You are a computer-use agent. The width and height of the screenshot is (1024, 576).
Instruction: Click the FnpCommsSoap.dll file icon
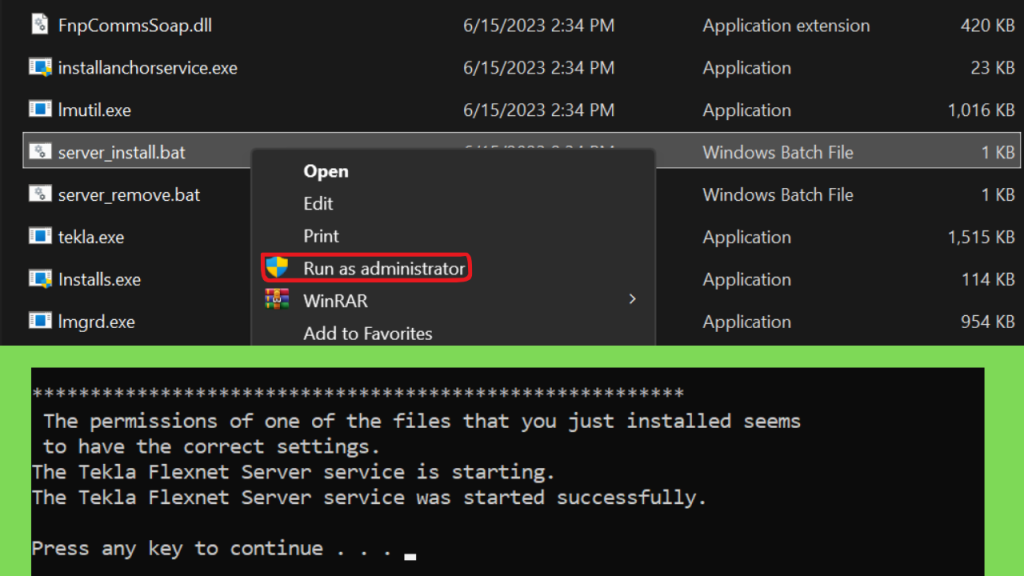[x=40, y=25]
